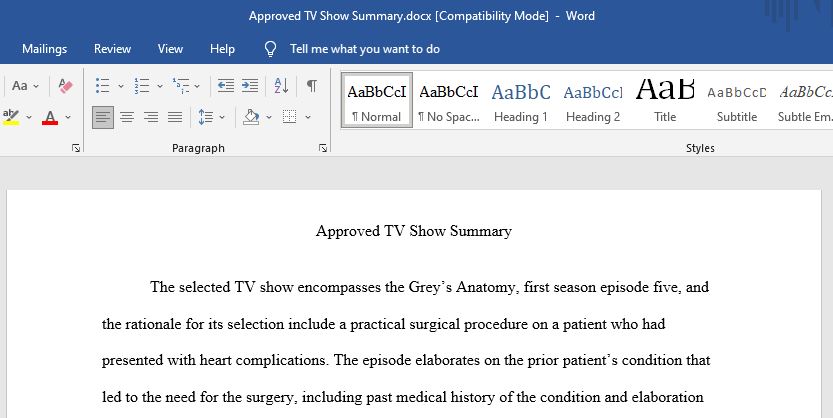Apply the Subtle Emphasis style
The width and height of the screenshot is (833, 418).
tap(804, 100)
